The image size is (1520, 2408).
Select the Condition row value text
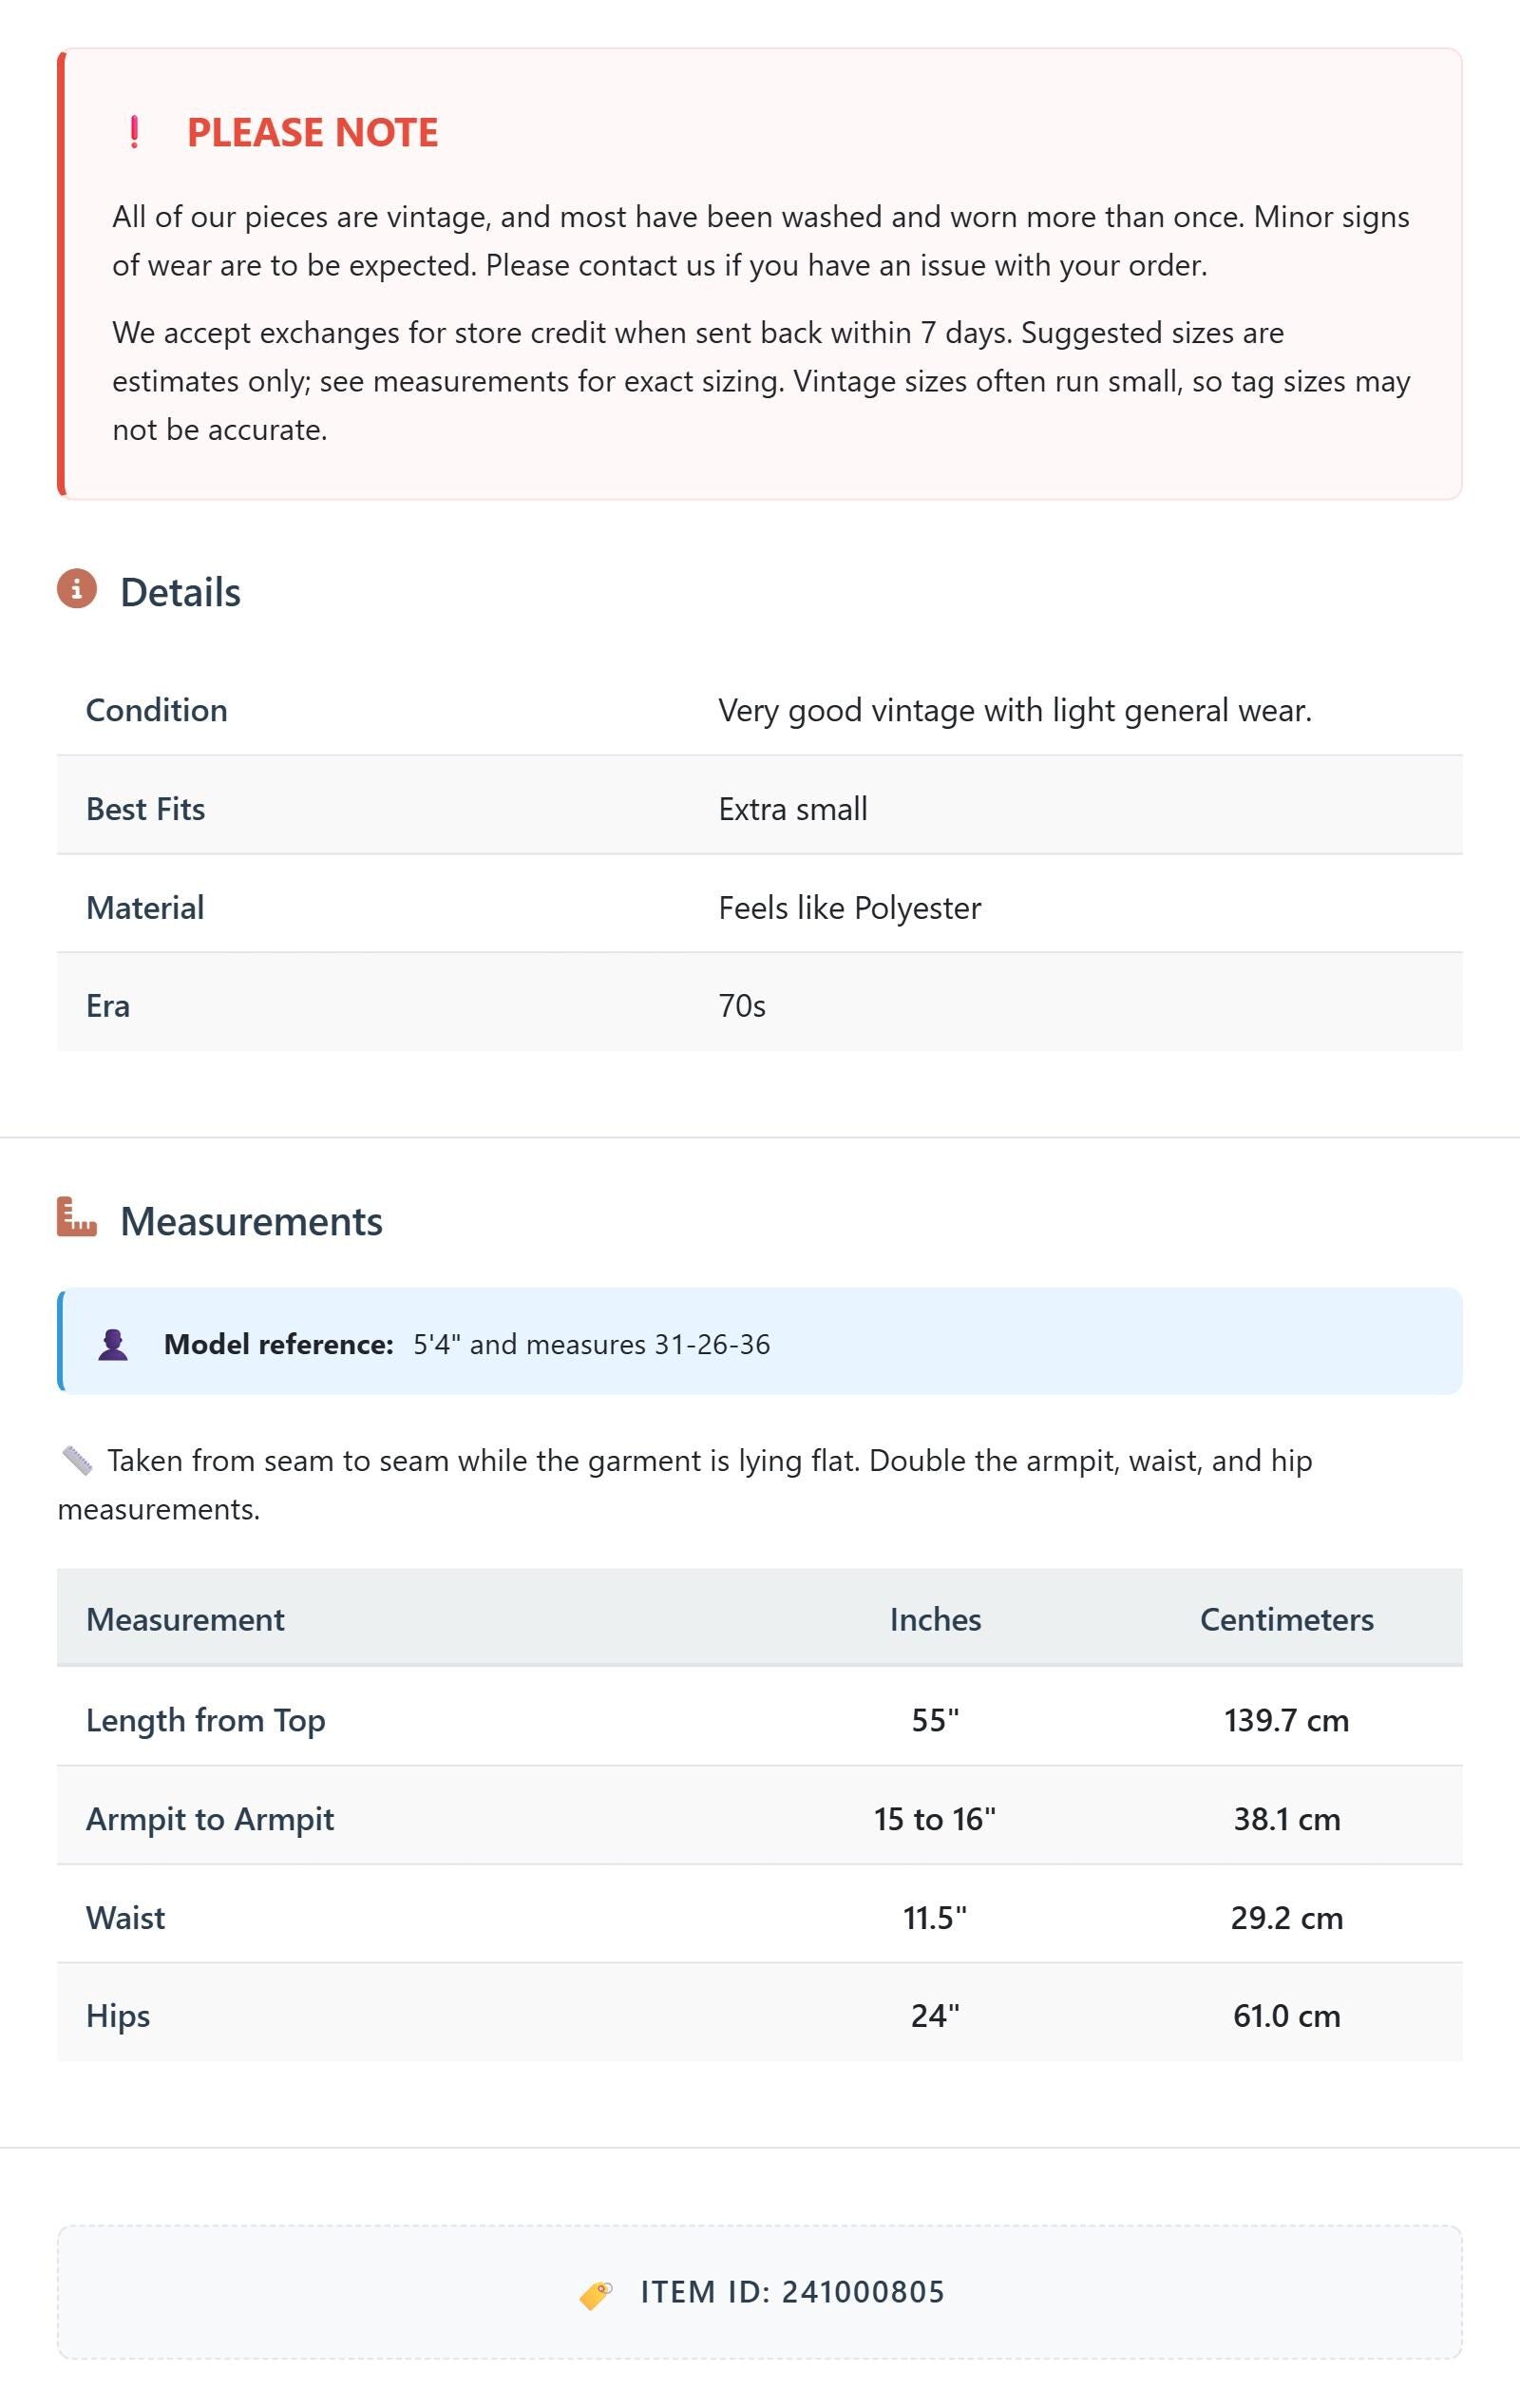(x=1015, y=710)
